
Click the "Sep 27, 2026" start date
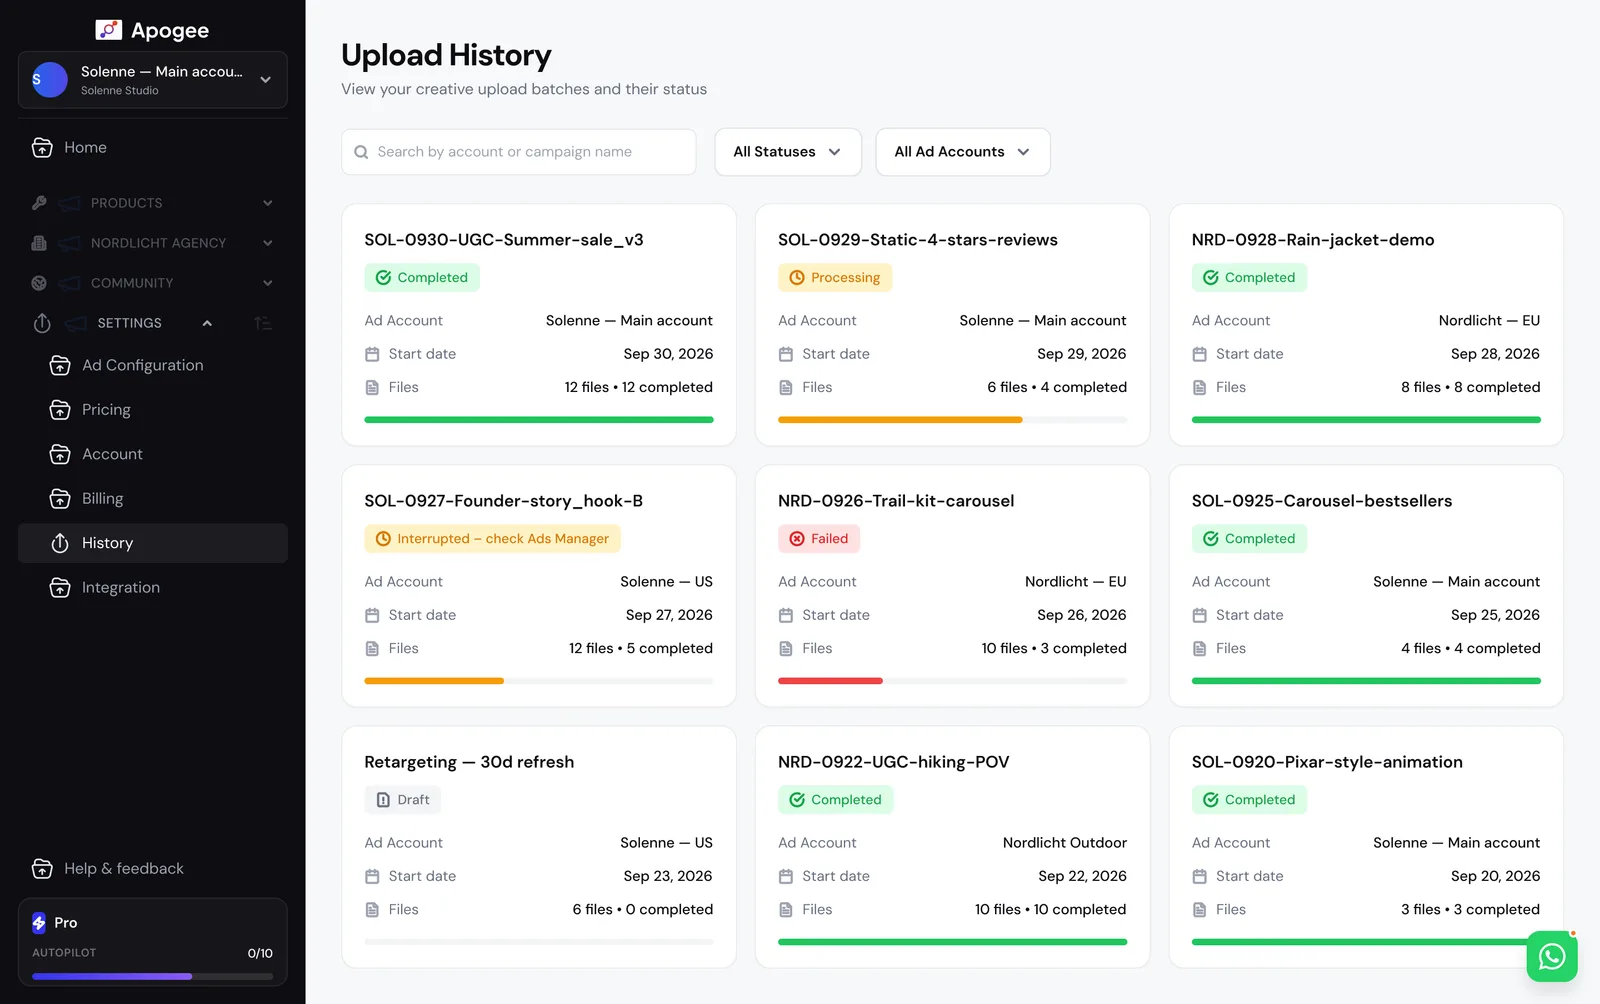[669, 615]
